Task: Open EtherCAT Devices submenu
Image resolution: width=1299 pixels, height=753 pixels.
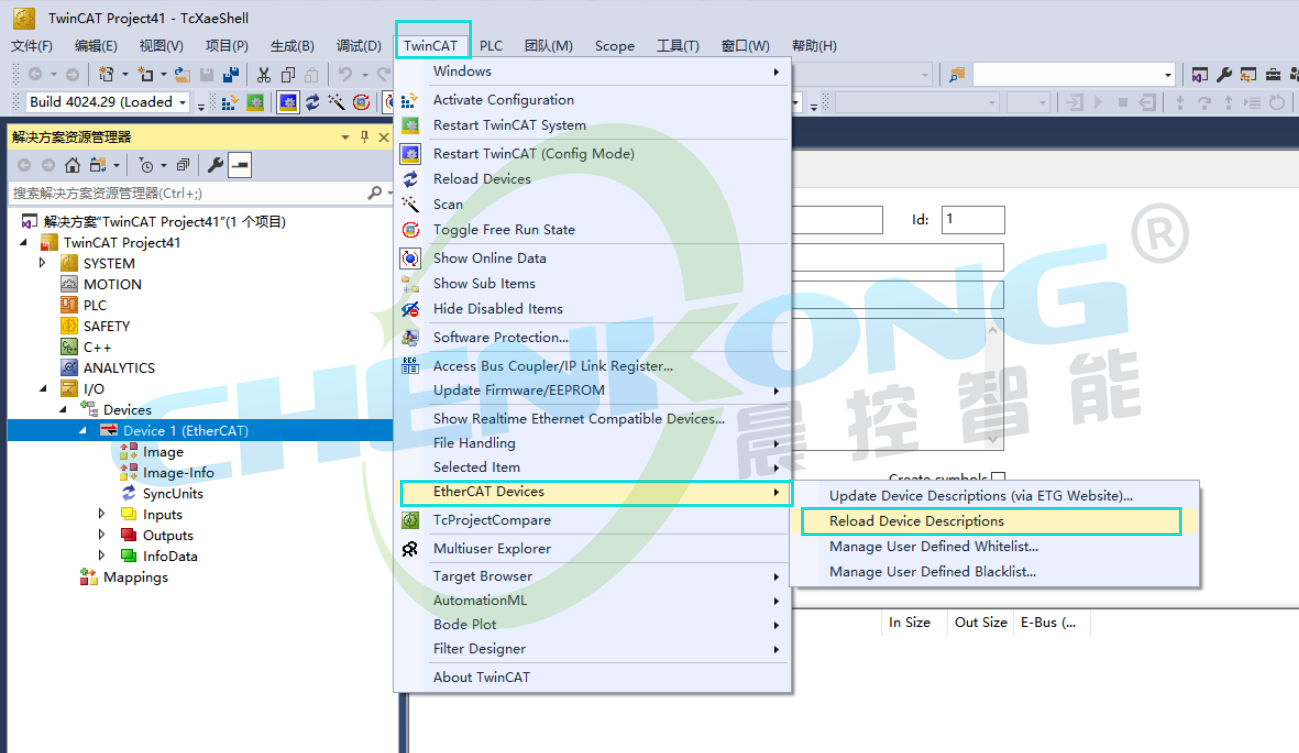Action: 595,492
